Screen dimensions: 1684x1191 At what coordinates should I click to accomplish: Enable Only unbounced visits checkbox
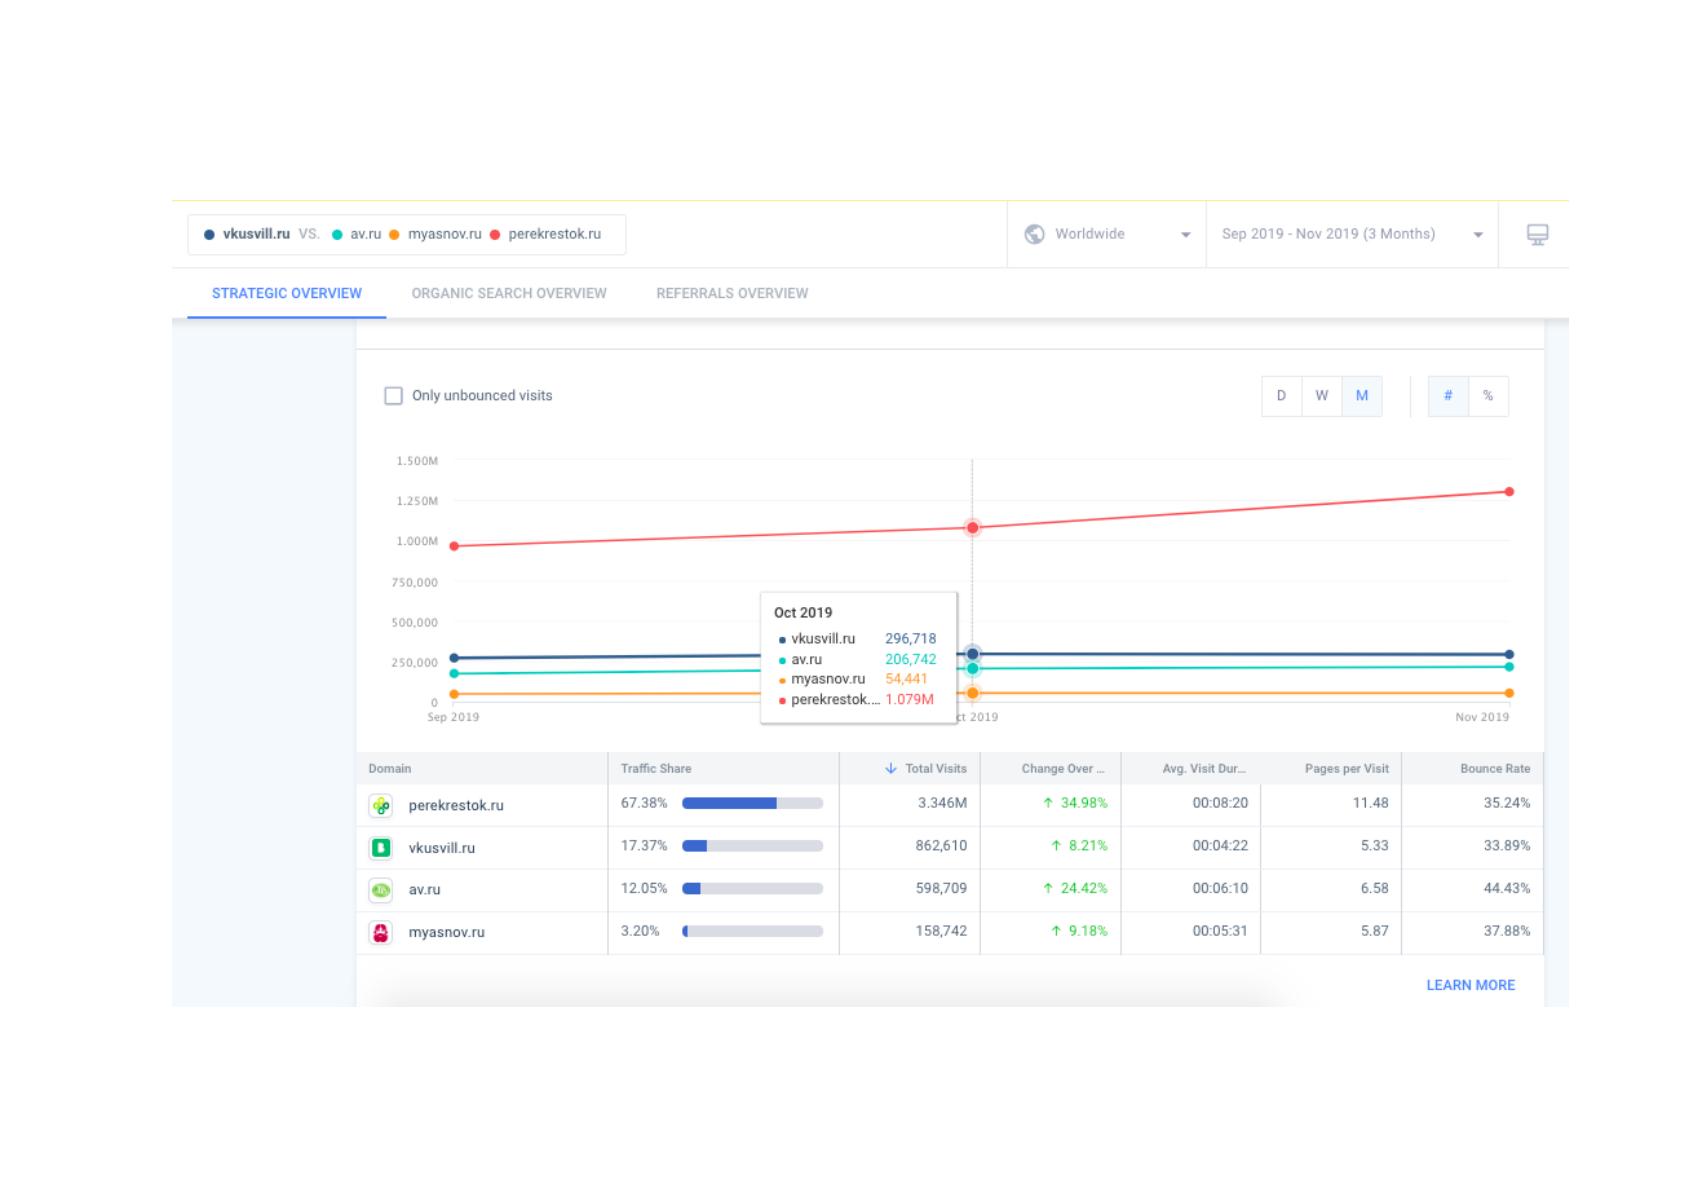click(x=394, y=396)
